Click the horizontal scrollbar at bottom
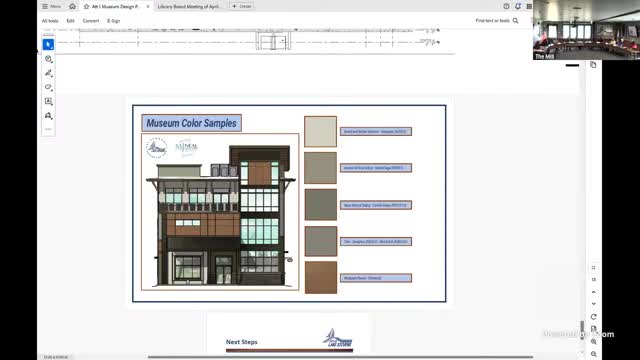The height and width of the screenshot is (360, 640). coord(340,357)
